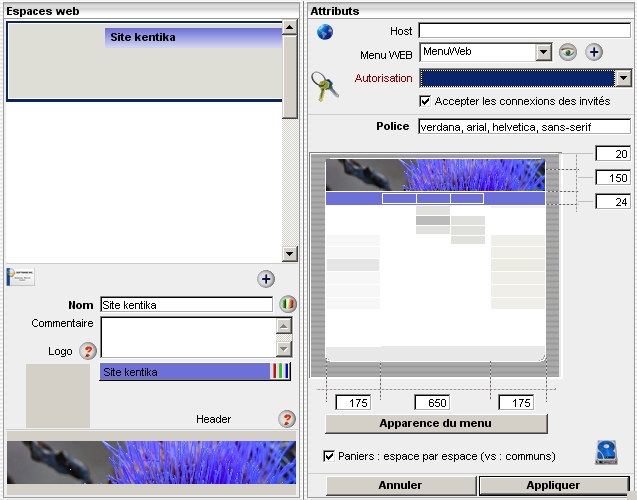This screenshot has width=637, height=500.
Task: Click the Nom input field
Action: coord(186,305)
